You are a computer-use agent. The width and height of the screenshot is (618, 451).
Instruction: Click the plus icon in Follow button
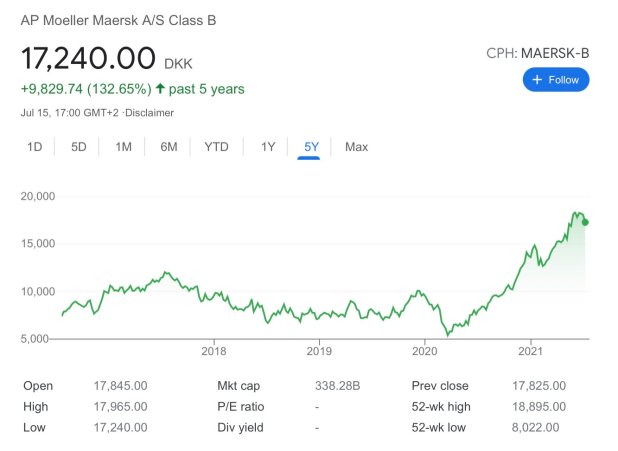(x=537, y=80)
